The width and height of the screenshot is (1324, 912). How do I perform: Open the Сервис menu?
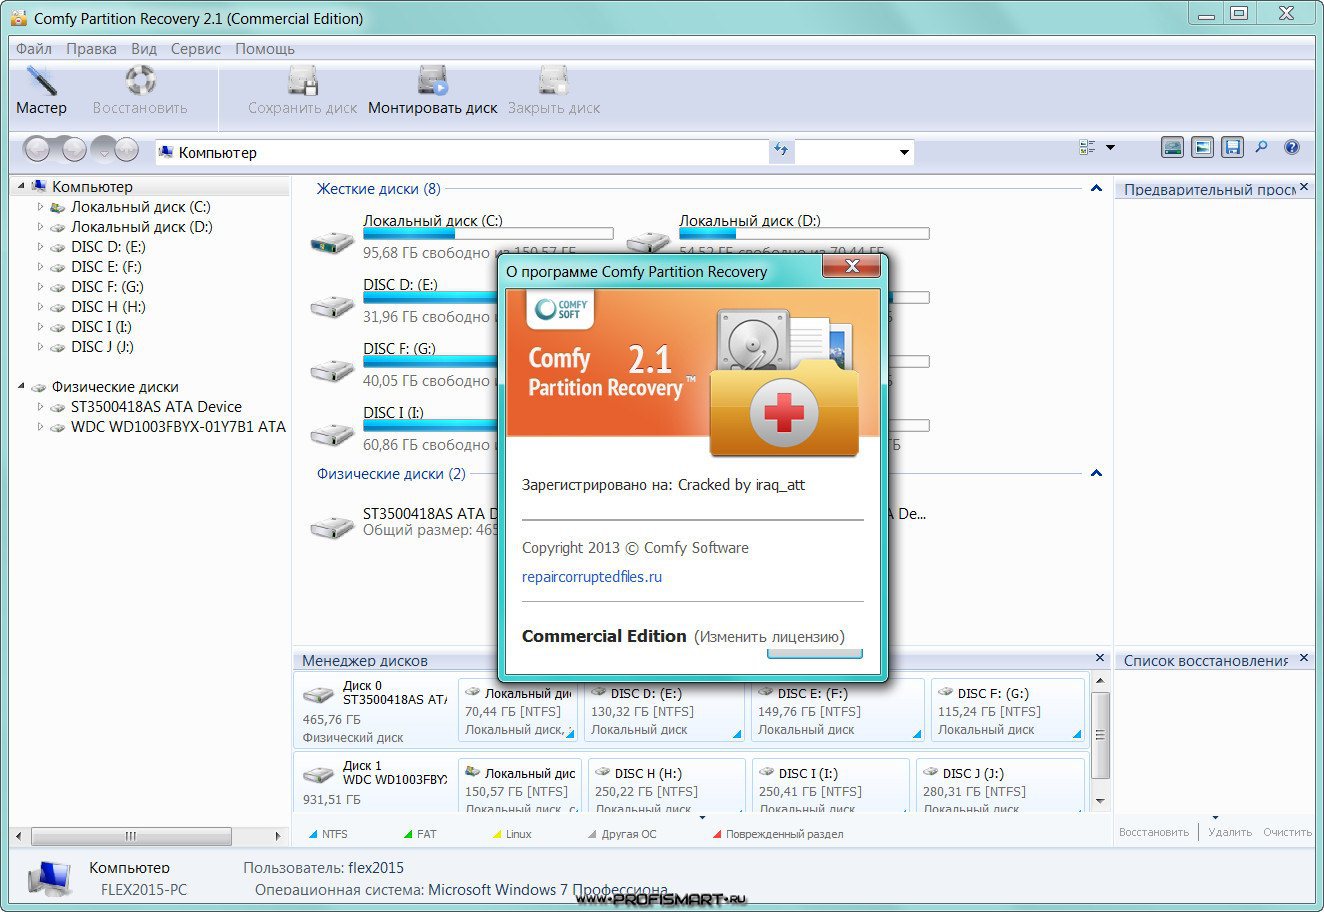(196, 48)
